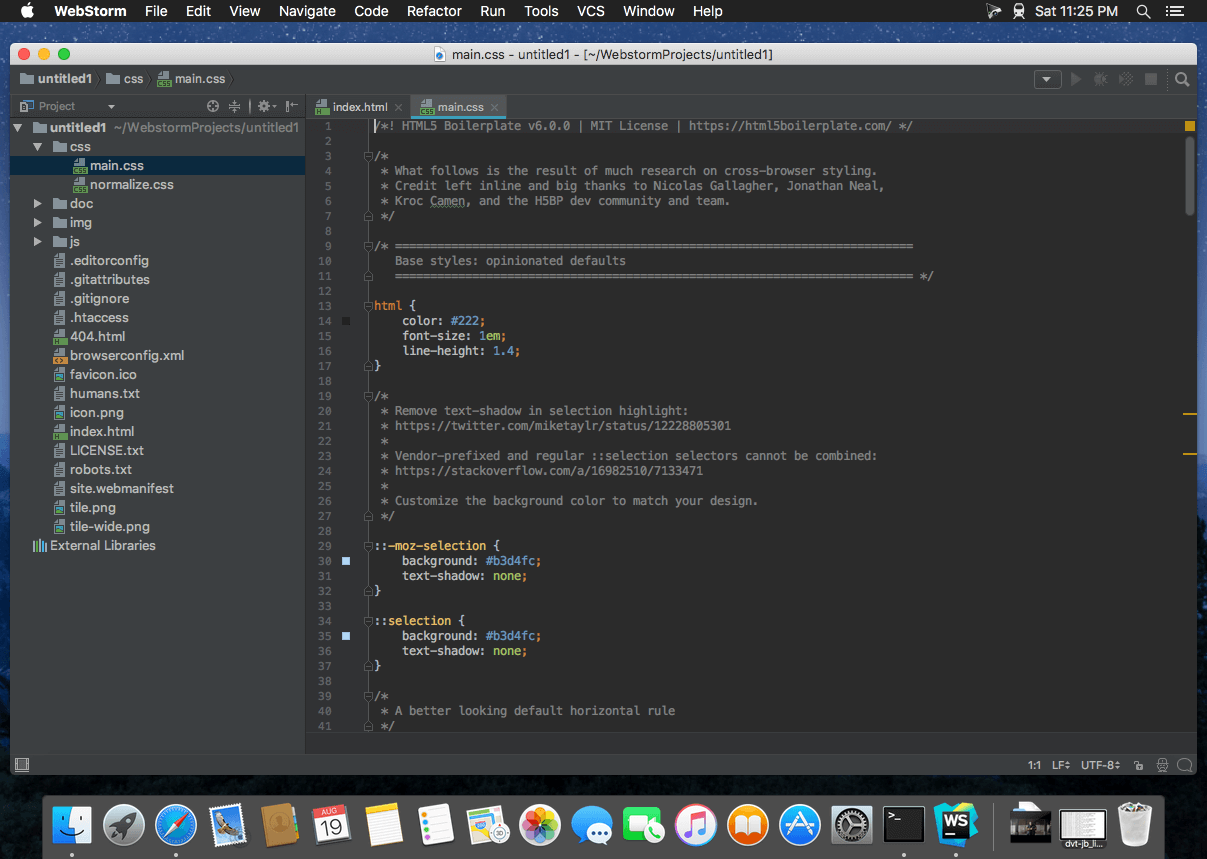
Task: Select favicon.ico in project tree
Action: 94,375
